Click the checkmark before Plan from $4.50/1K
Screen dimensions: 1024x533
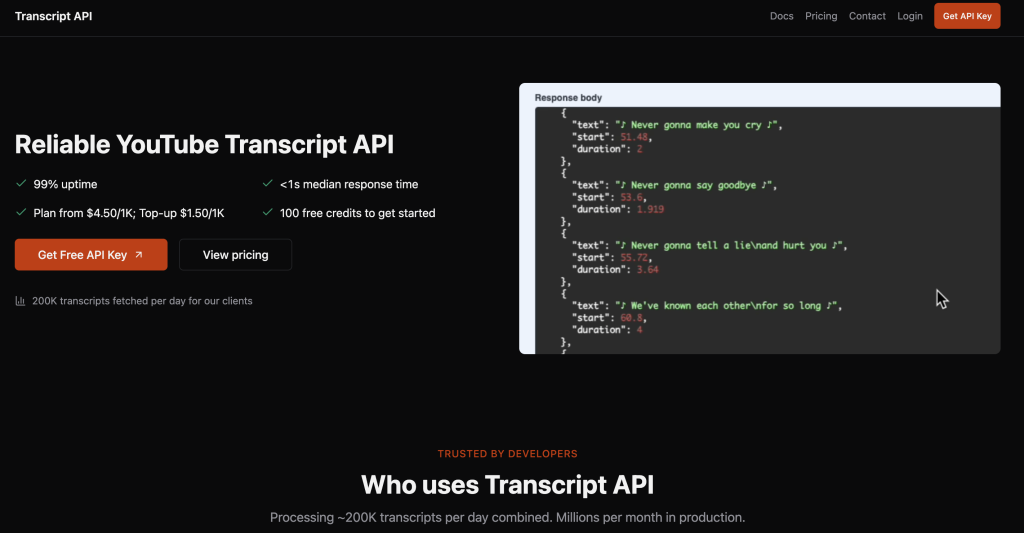(21, 213)
